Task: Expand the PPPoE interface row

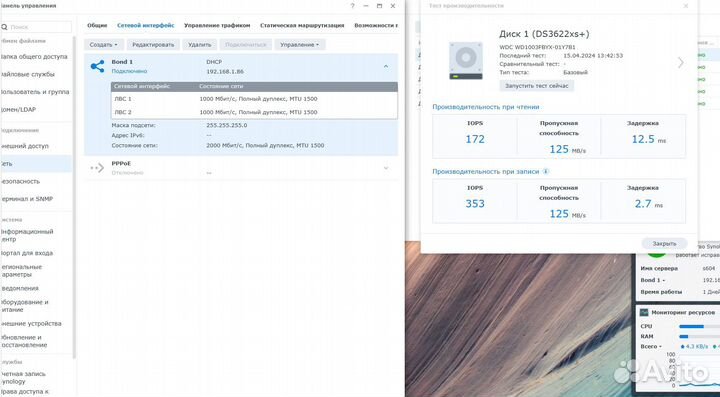Action: pos(386,168)
